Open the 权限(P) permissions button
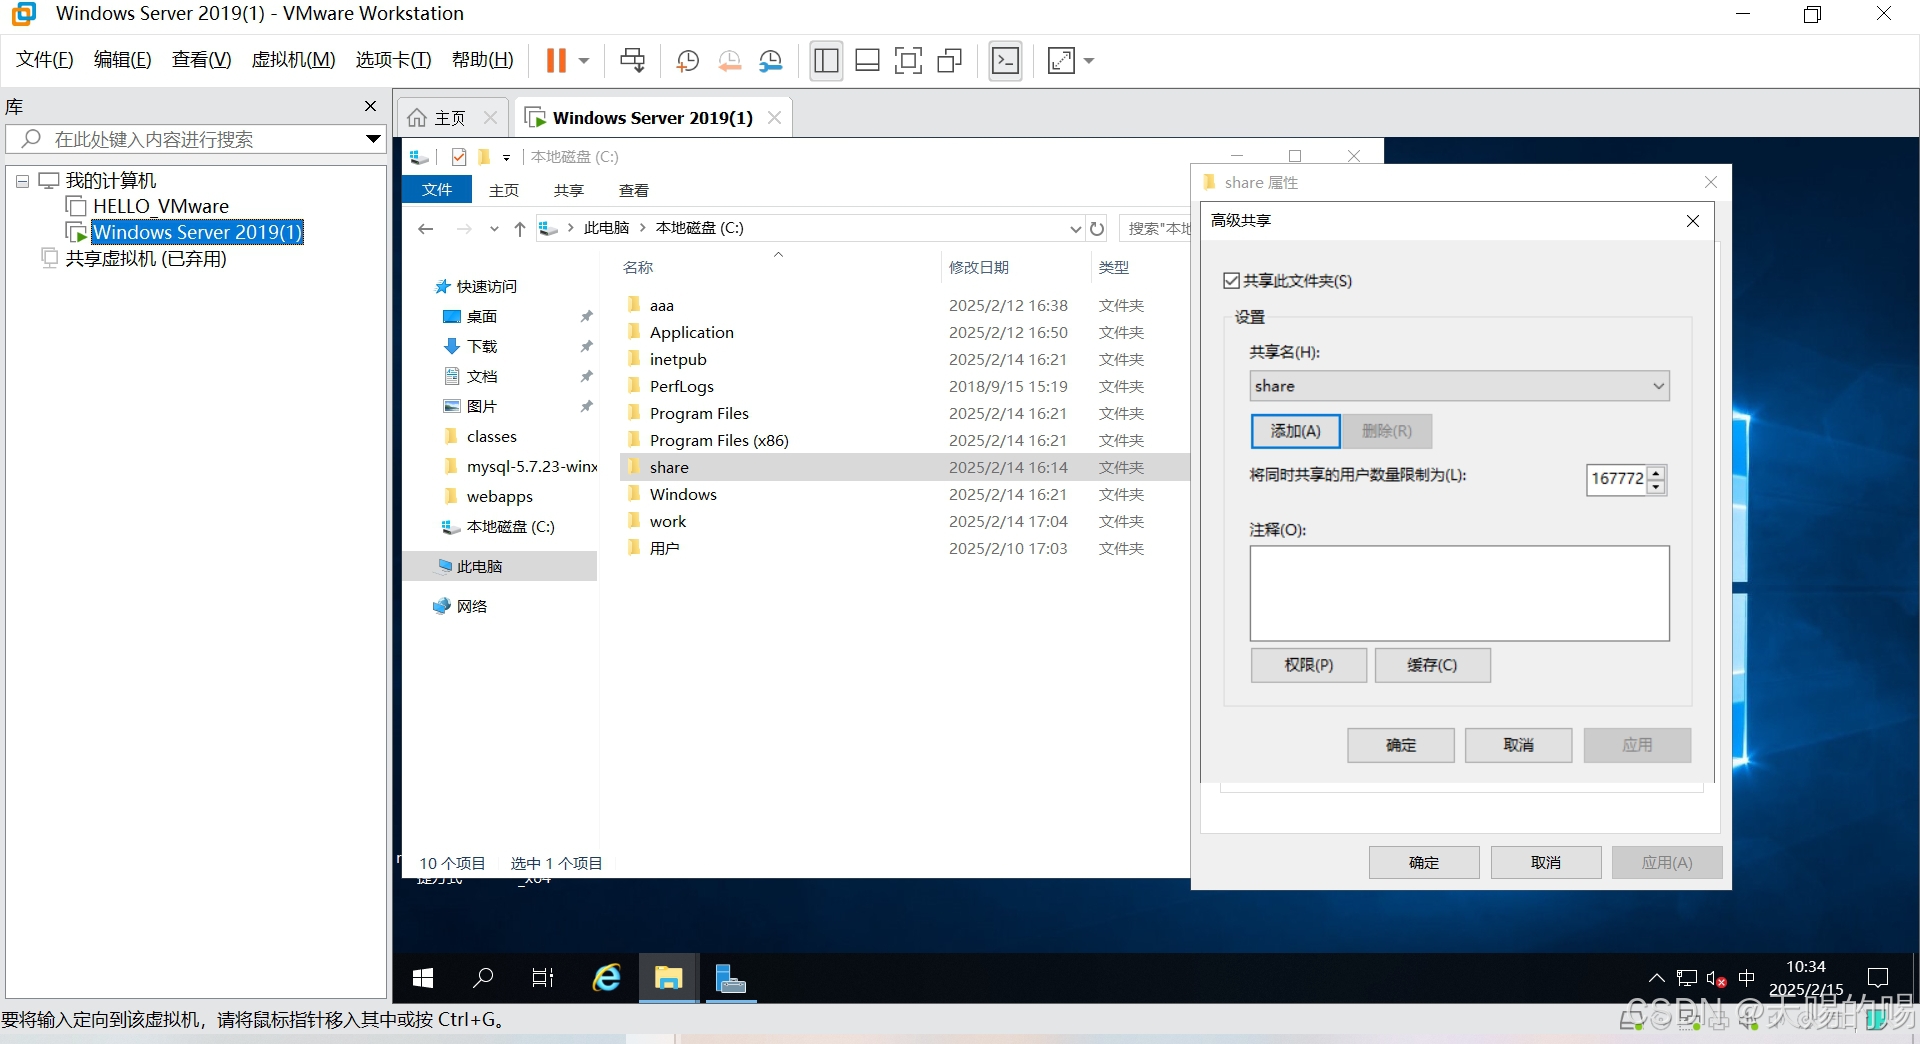The width and height of the screenshot is (1920, 1044). pos(1308,665)
